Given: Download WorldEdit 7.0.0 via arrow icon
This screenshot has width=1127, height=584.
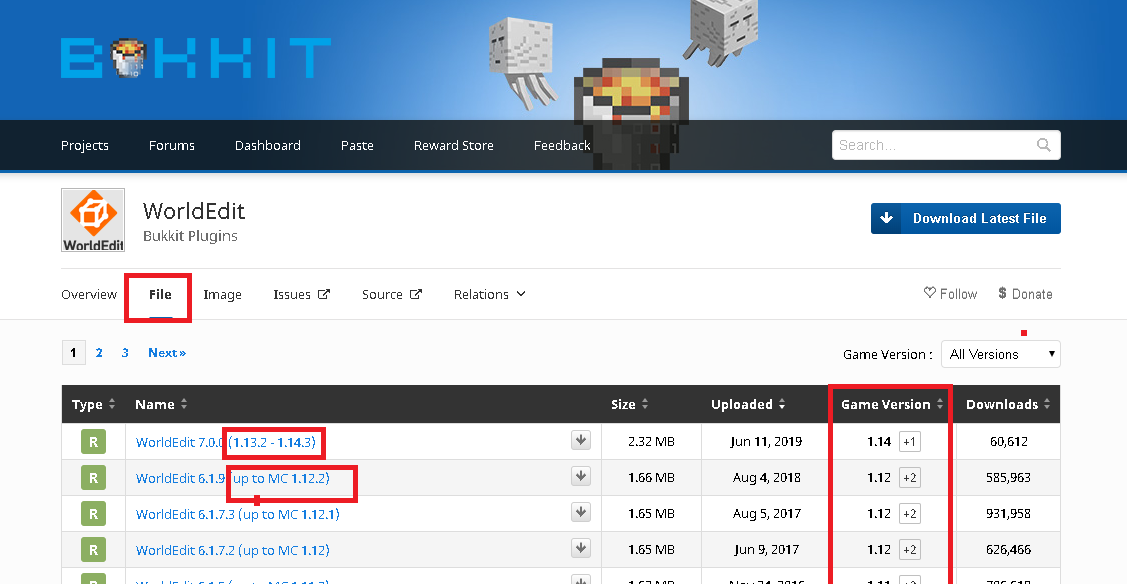Looking at the screenshot, I should 581,440.
